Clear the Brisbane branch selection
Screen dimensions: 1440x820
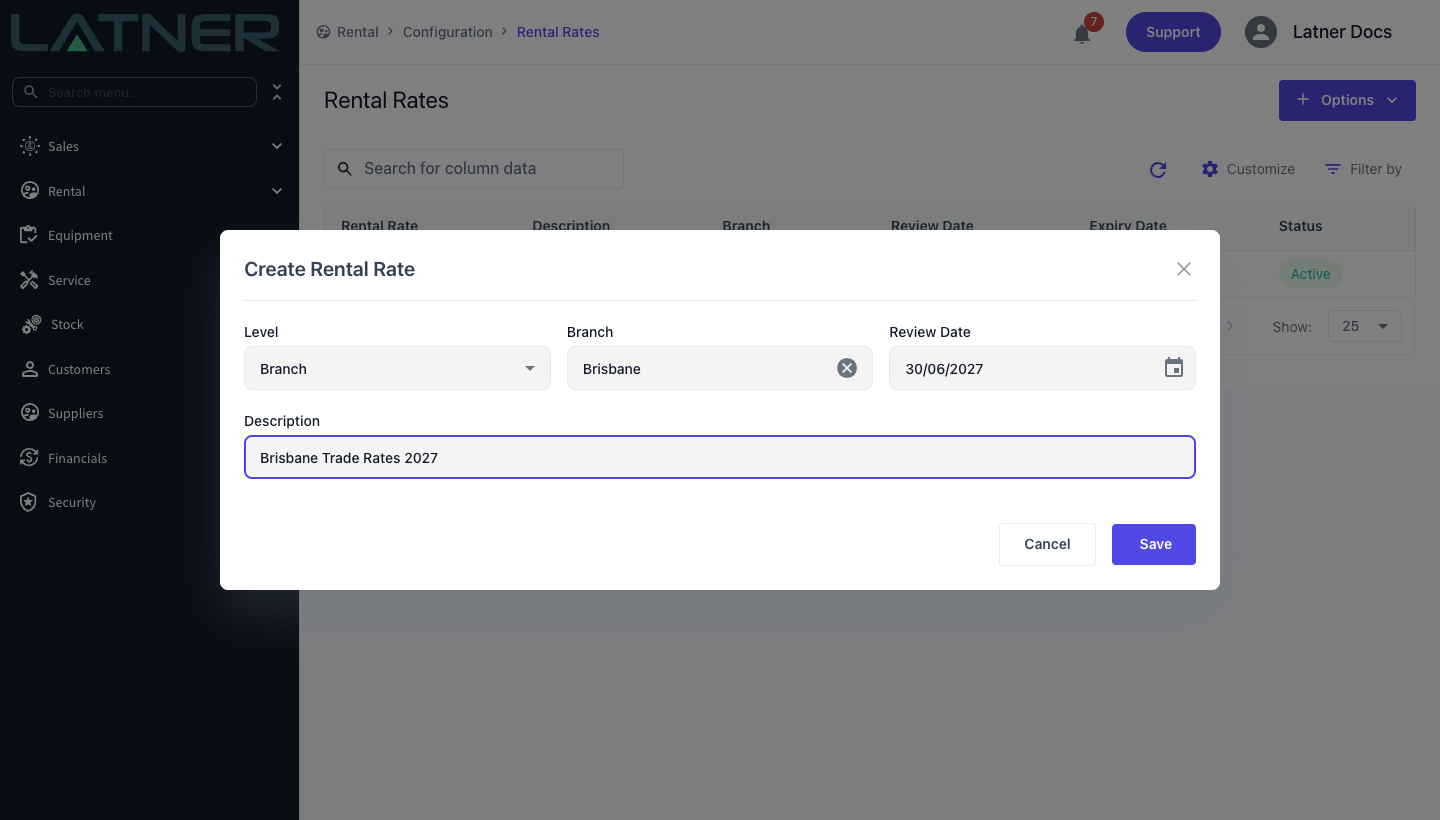click(847, 368)
